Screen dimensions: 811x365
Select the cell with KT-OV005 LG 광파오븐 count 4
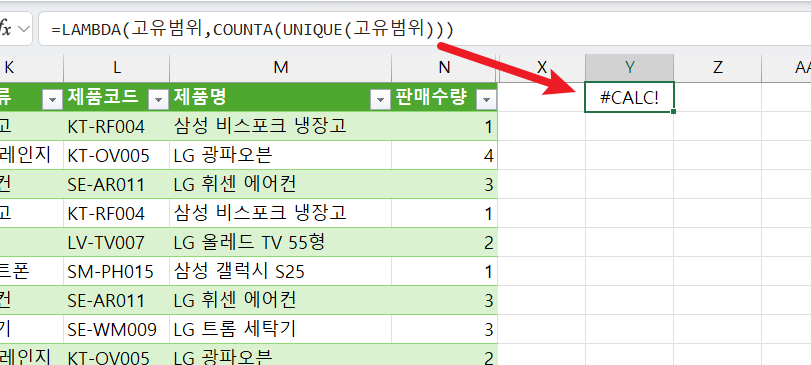[444, 155]
